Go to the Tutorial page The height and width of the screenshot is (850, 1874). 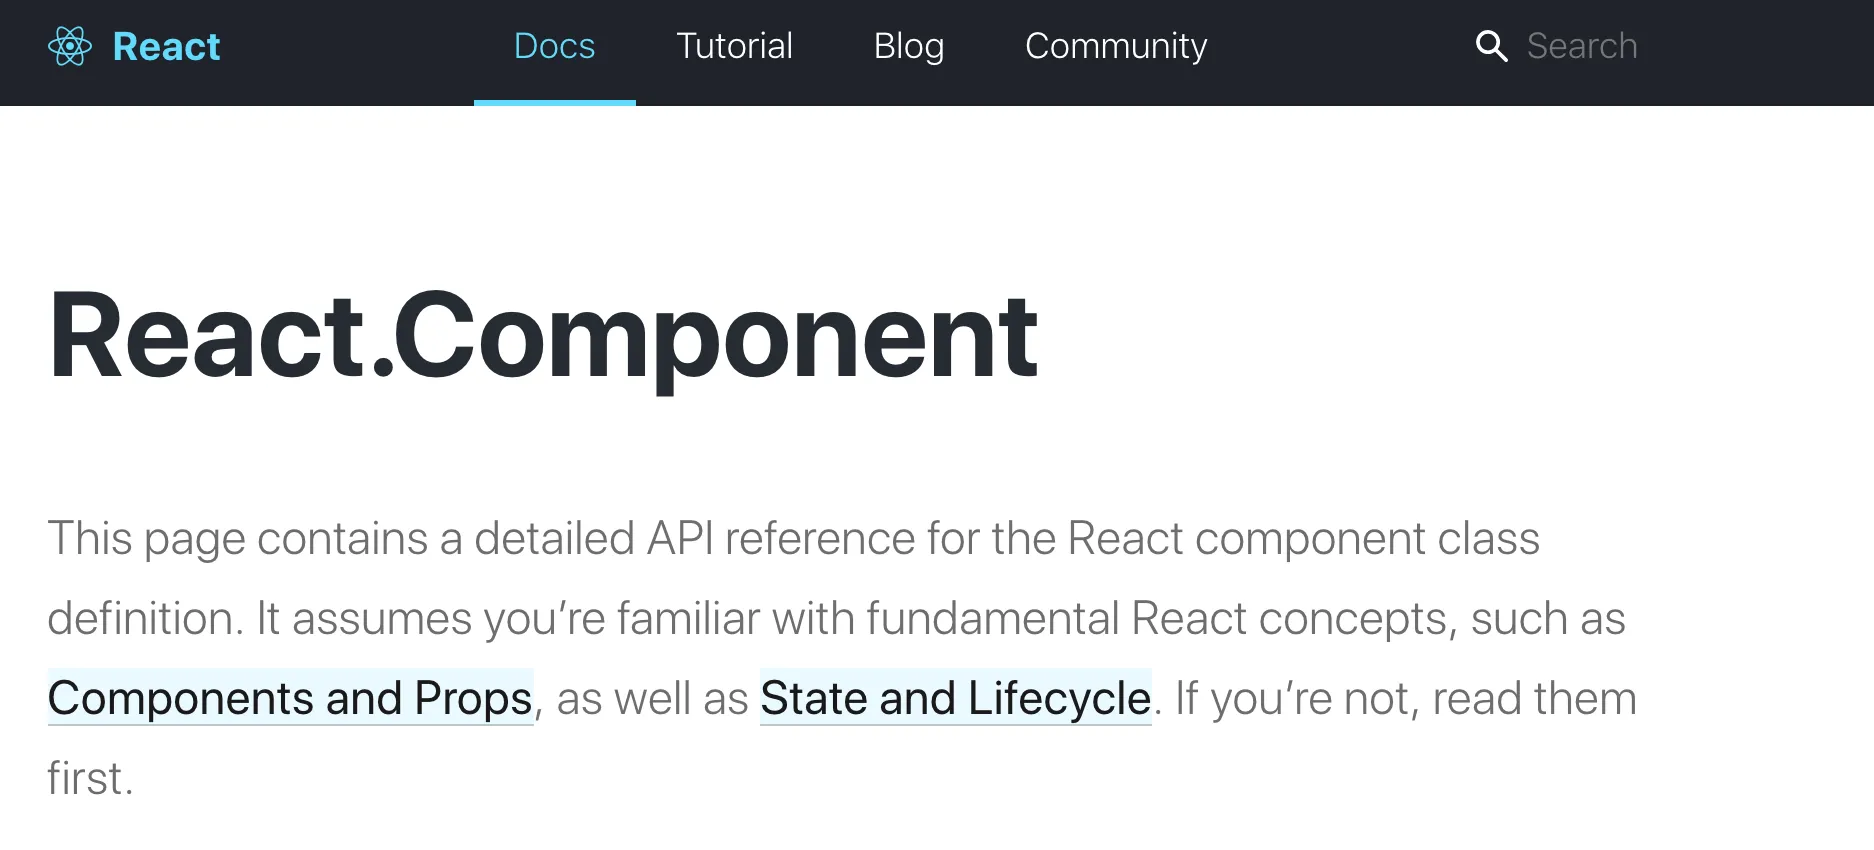[734, 46]
